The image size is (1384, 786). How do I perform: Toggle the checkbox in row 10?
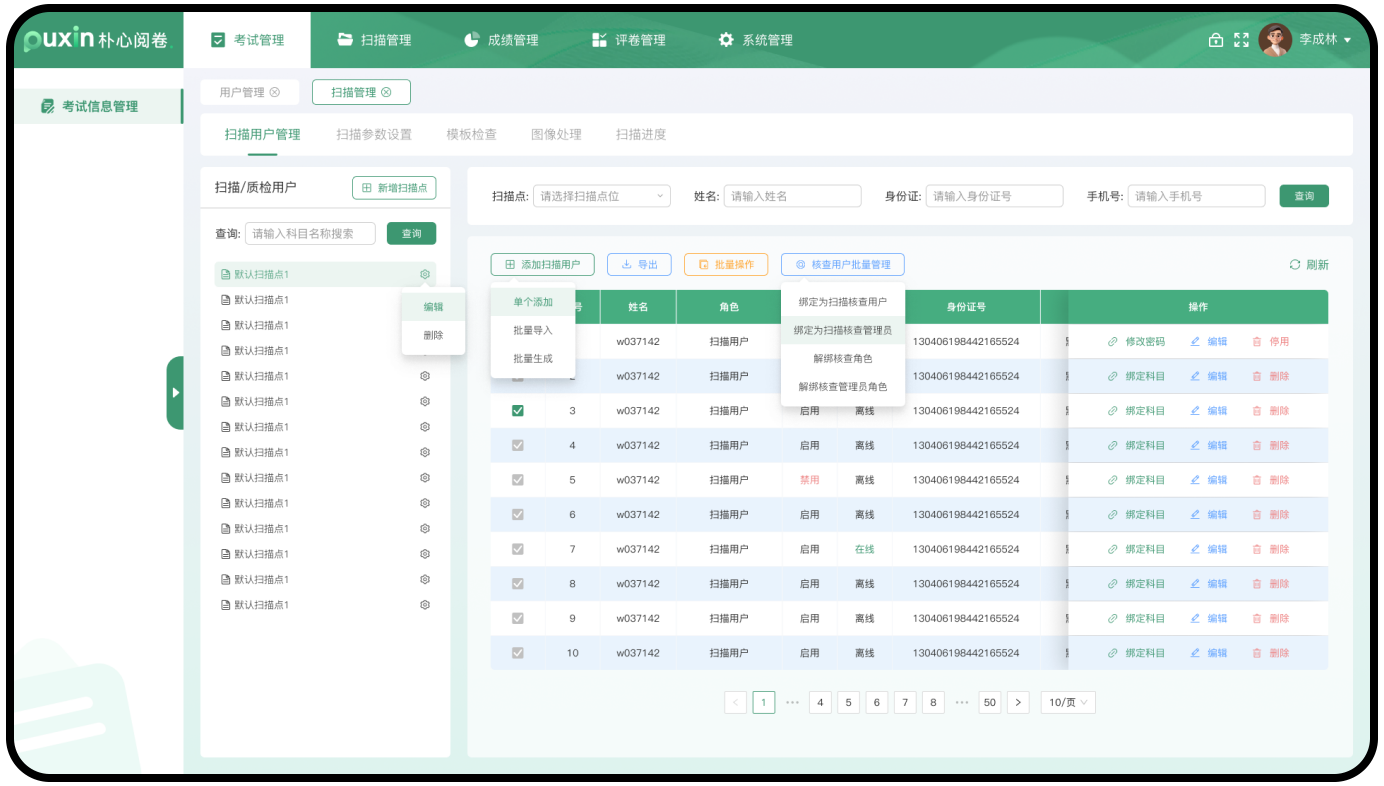[x=518, y=653]
